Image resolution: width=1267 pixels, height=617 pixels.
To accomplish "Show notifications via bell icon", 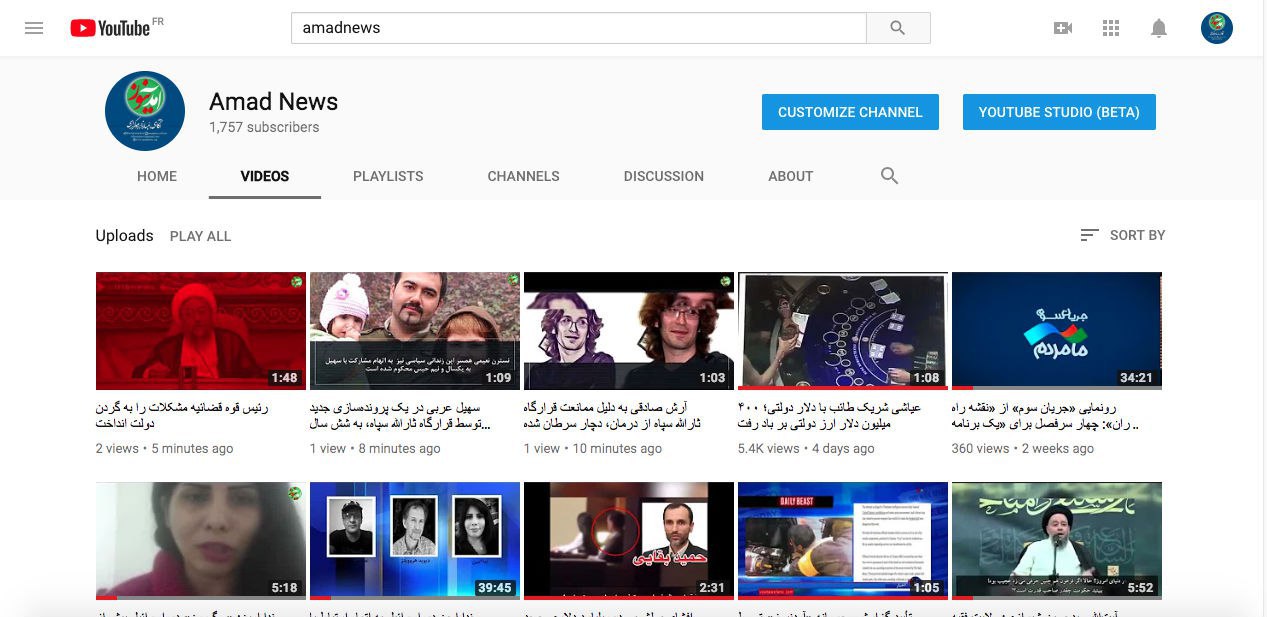I will click(x=1159, y=28).
